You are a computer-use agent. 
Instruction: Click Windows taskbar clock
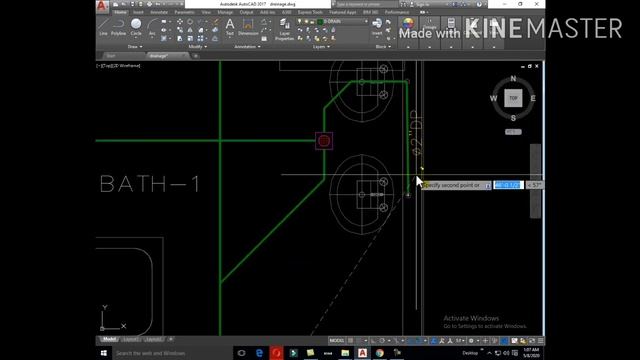coord(531,353)
